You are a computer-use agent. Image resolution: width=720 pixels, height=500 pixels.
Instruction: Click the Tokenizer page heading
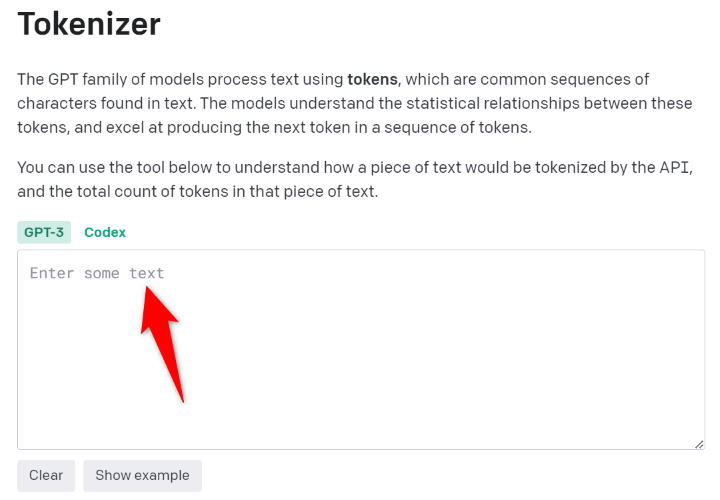click(89, 24)
